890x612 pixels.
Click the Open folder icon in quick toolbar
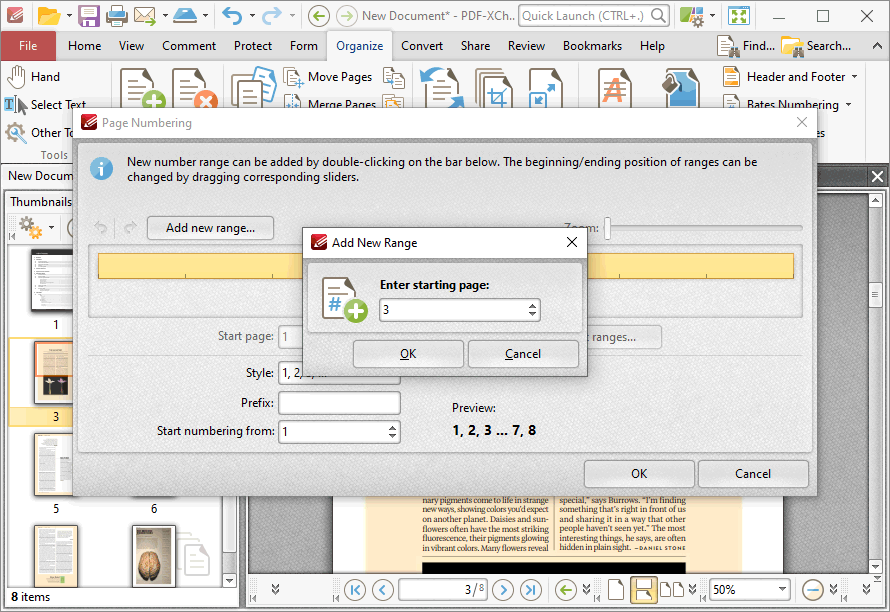48,16
